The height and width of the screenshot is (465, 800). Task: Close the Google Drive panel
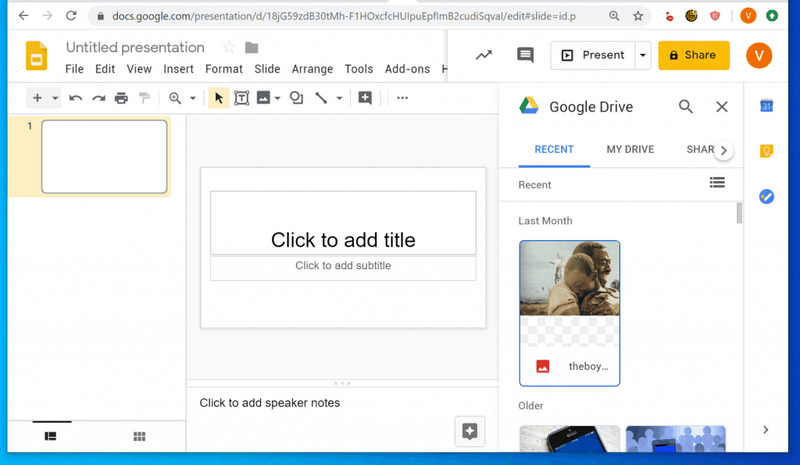pos(722,107)
